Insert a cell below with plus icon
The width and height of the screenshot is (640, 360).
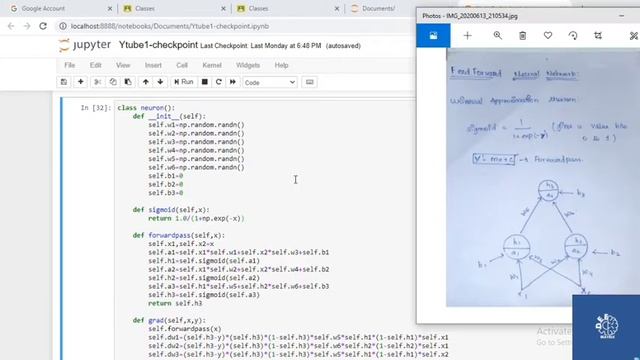click(x=81, y=82)
